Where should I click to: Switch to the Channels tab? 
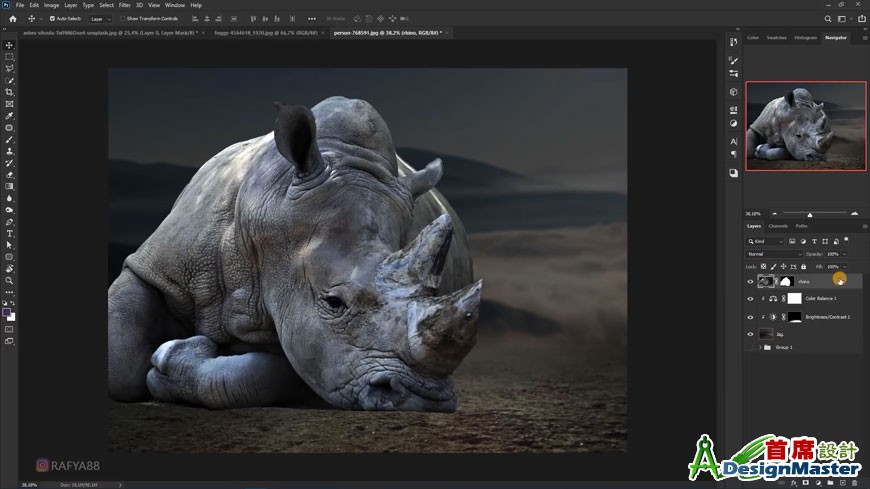[778, 226]
